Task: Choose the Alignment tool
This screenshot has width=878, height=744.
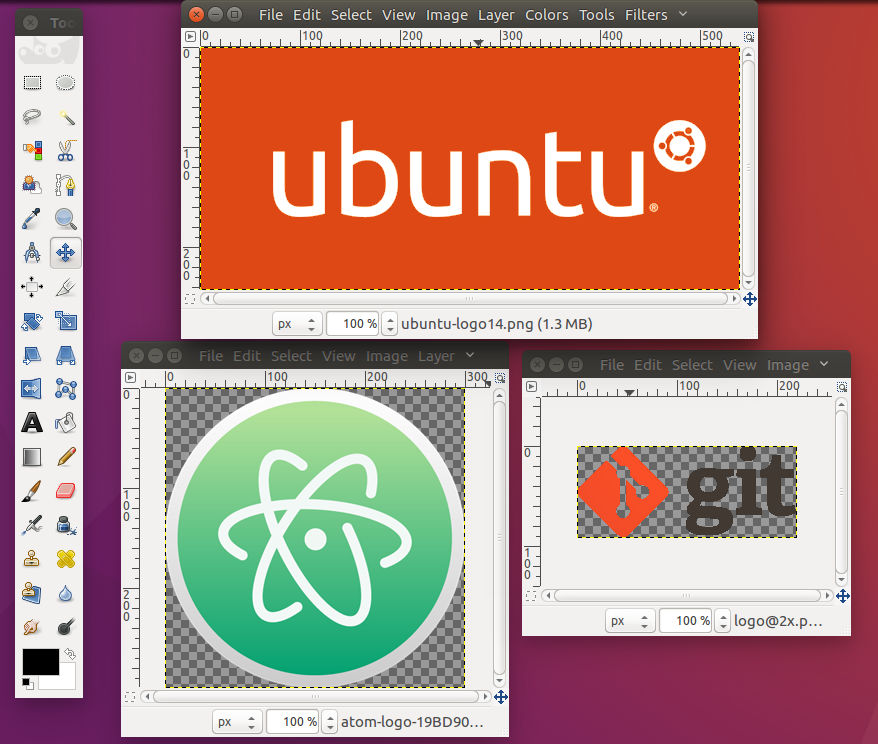Action: coord(32,287)
